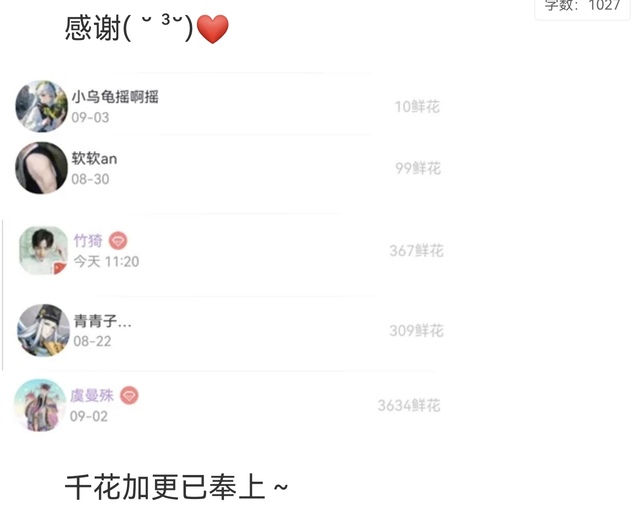The width and height of the screenshot is (640, 515).
Task: Open 虞曼殊 profile avatar
Action: [40, 405]
